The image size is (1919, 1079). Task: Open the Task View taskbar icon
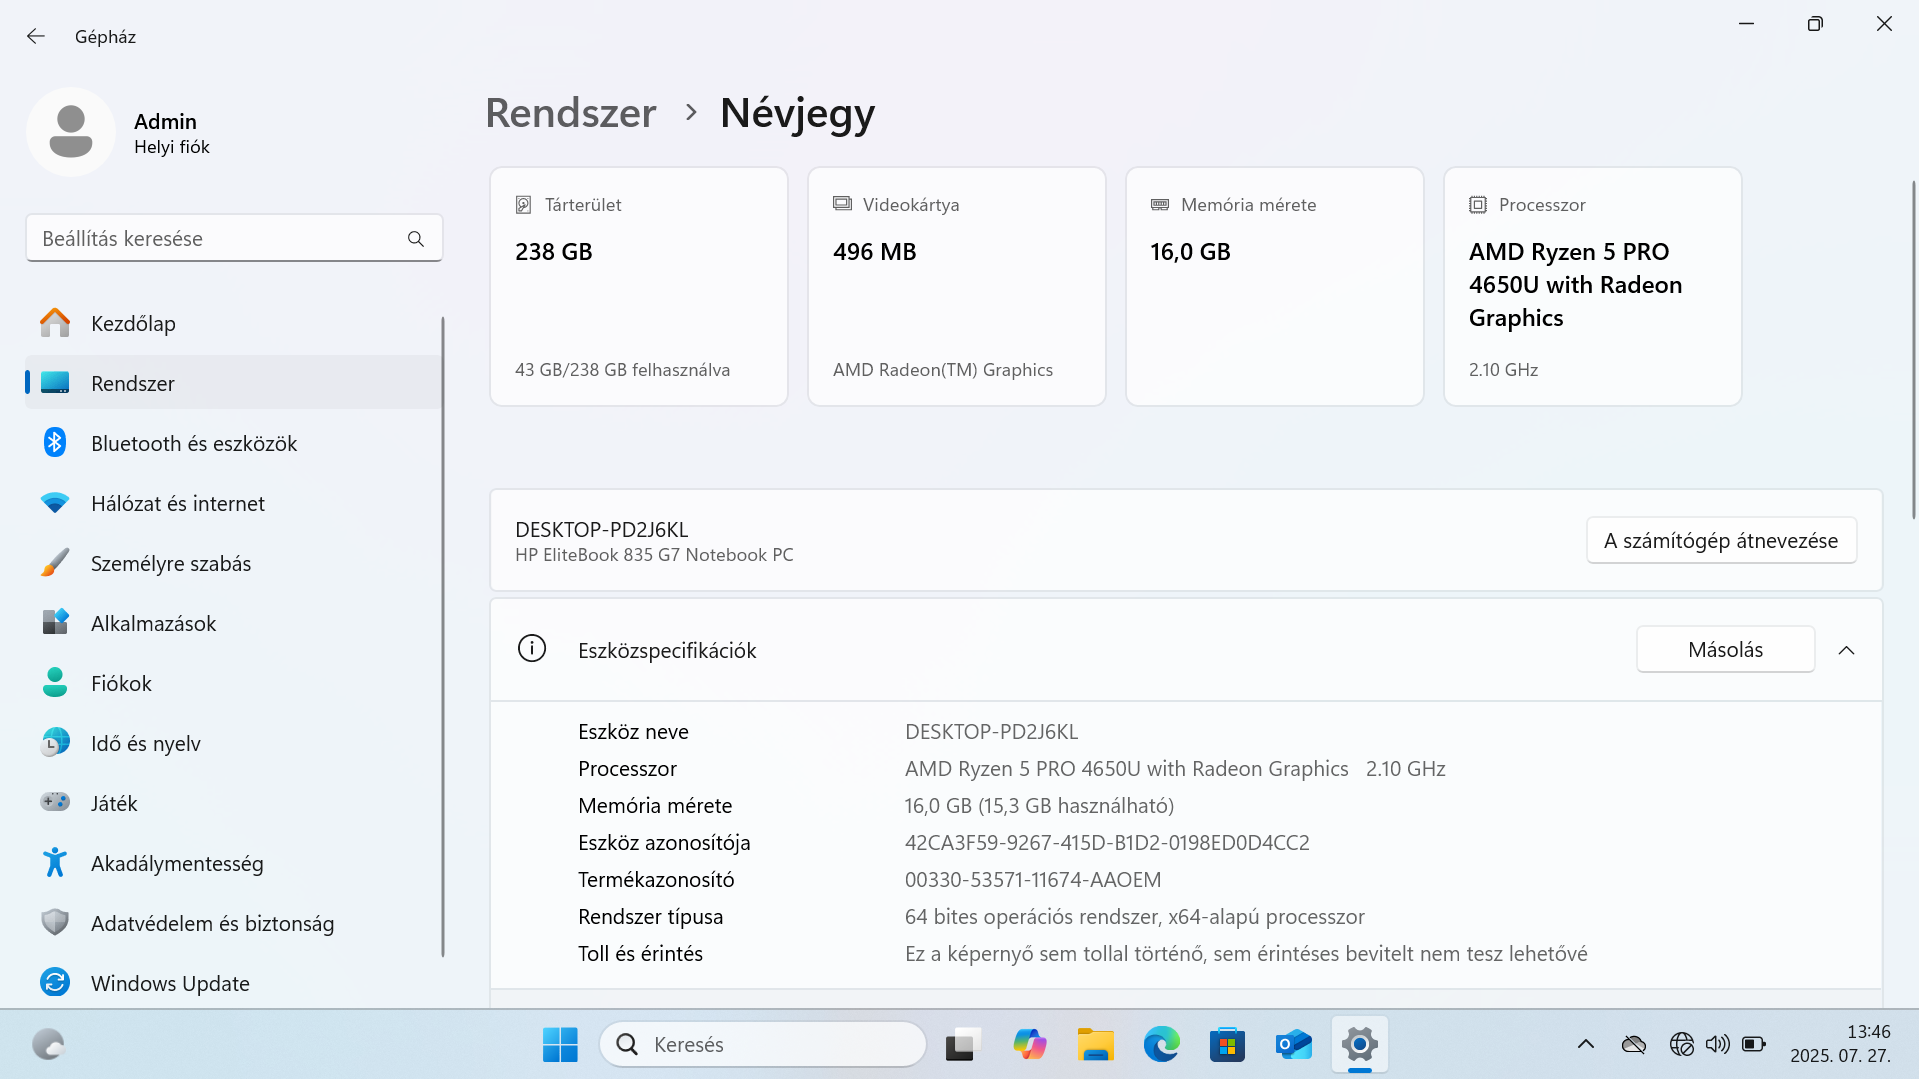coord(962,1045)
